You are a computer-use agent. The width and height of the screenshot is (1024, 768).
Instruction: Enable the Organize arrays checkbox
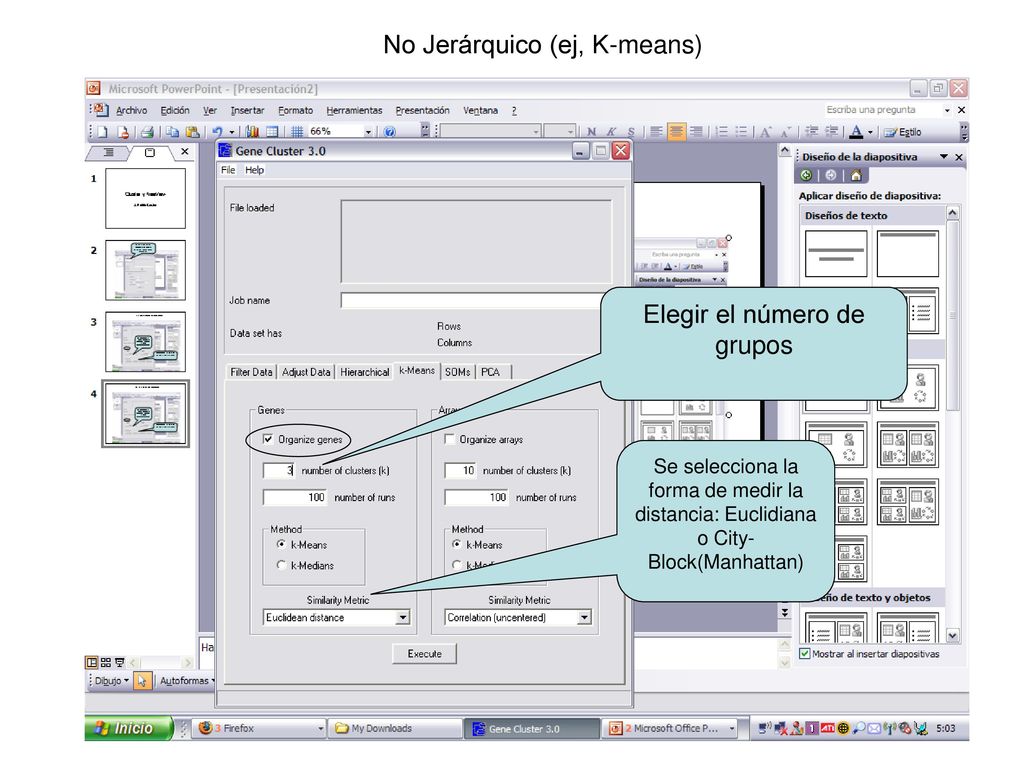coord(449,439)
